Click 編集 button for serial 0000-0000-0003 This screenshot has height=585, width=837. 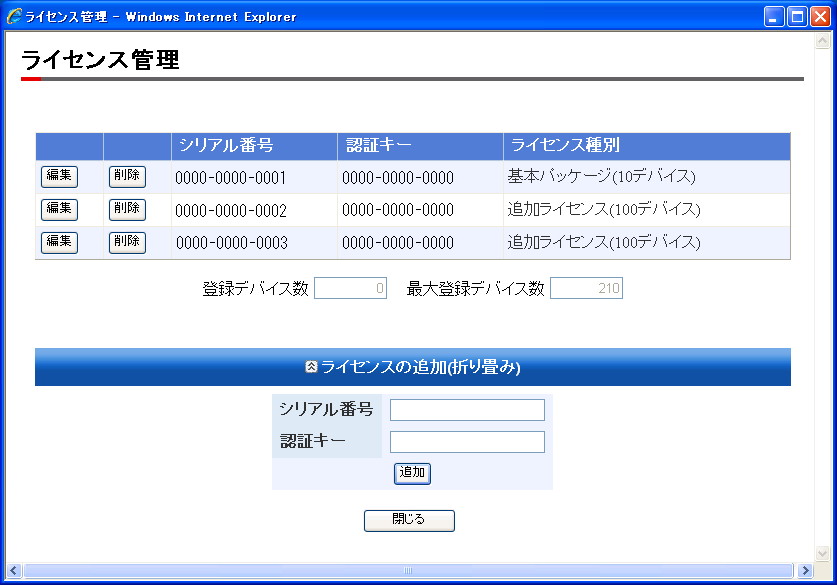59,242
